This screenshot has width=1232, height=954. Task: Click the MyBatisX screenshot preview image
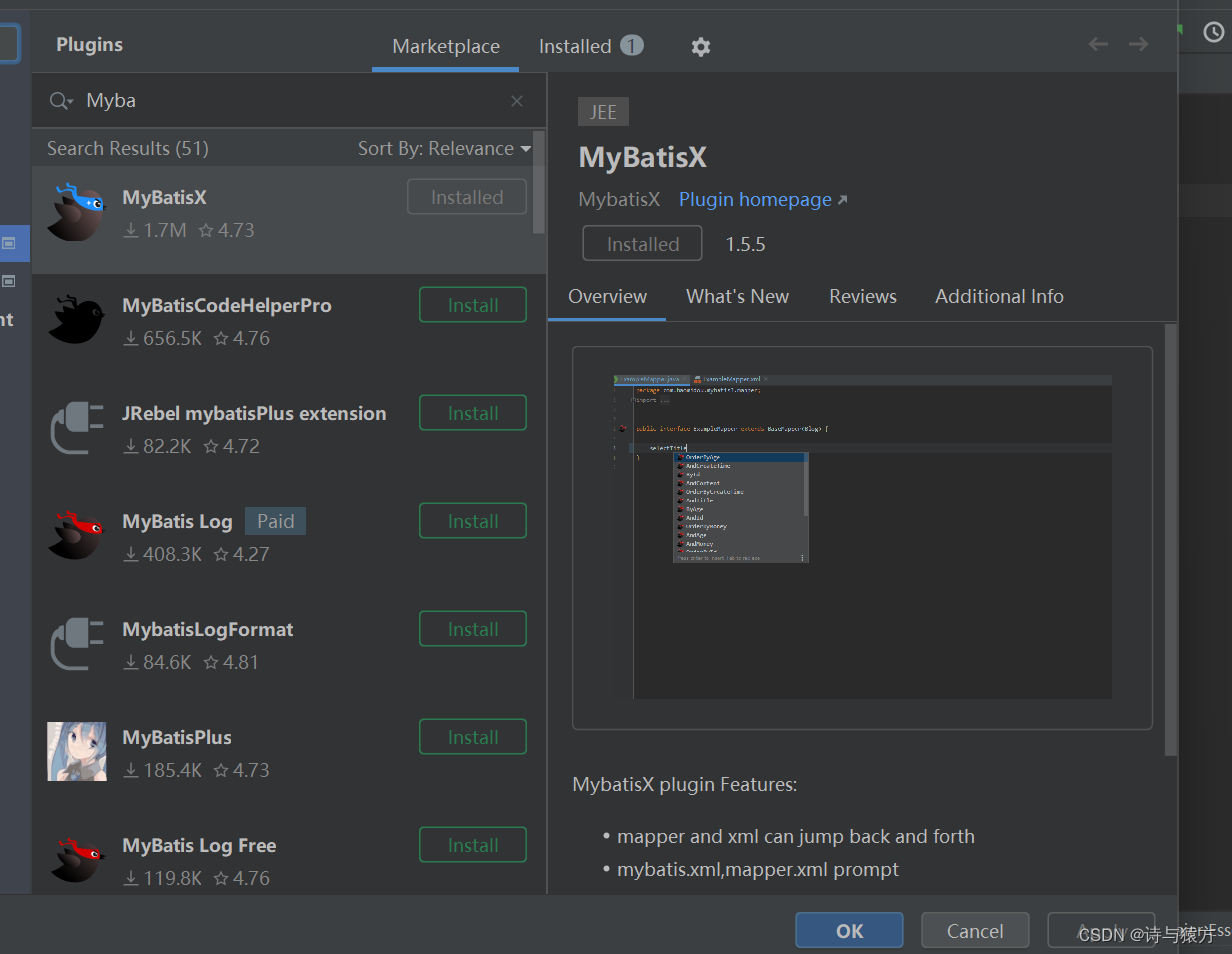coord(862,537)
